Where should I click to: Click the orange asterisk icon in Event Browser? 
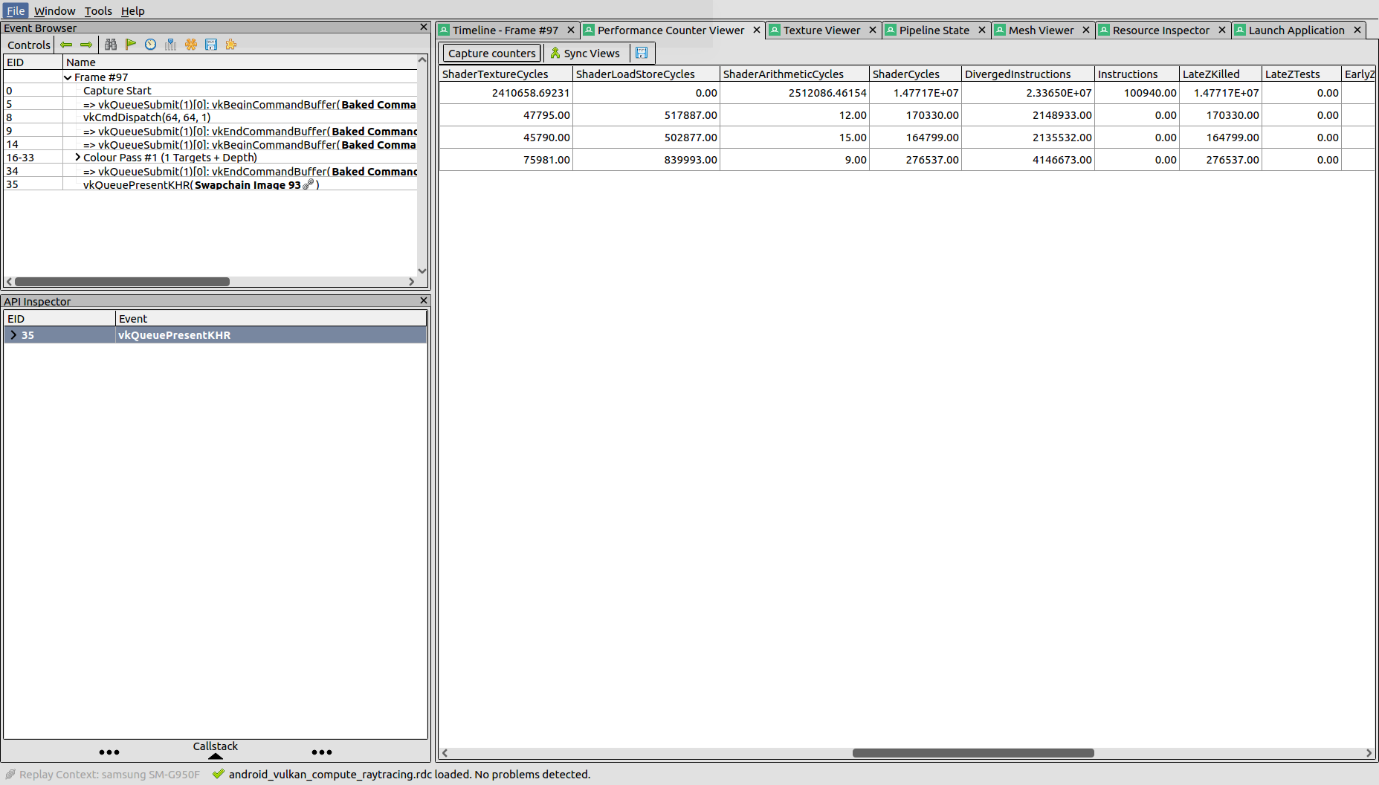tap(191, 45)
